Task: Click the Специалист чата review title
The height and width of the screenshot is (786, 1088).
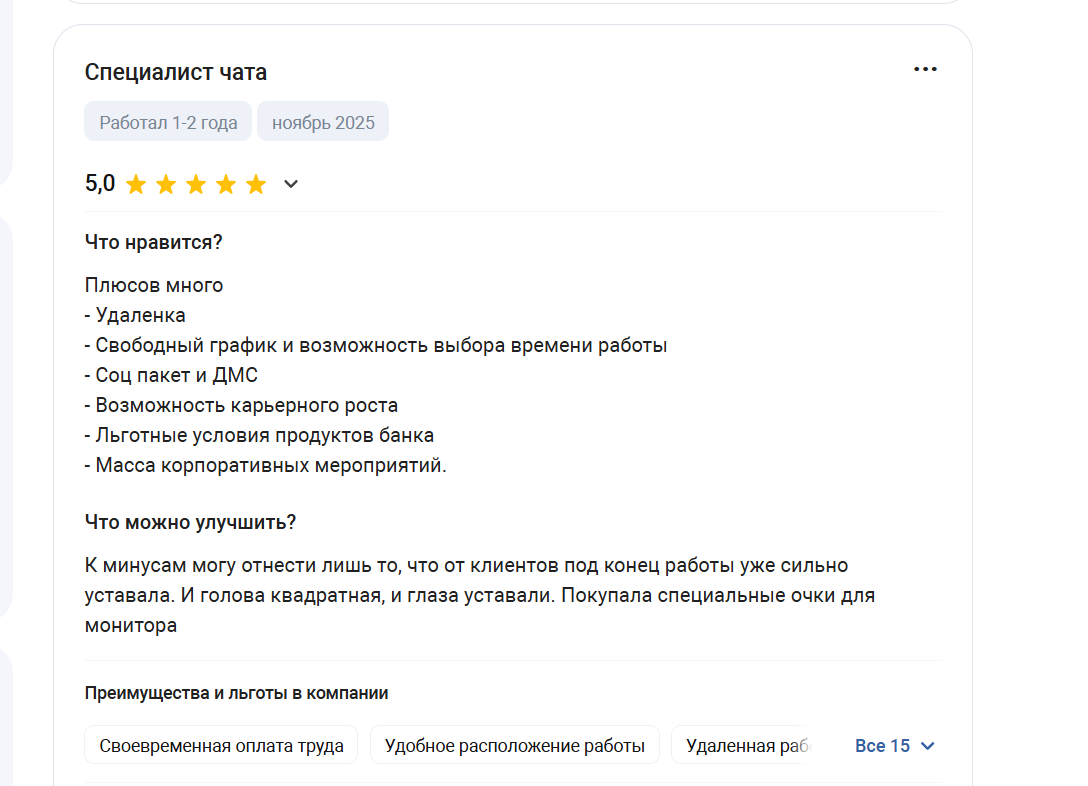Action: [x=176, y=72]
